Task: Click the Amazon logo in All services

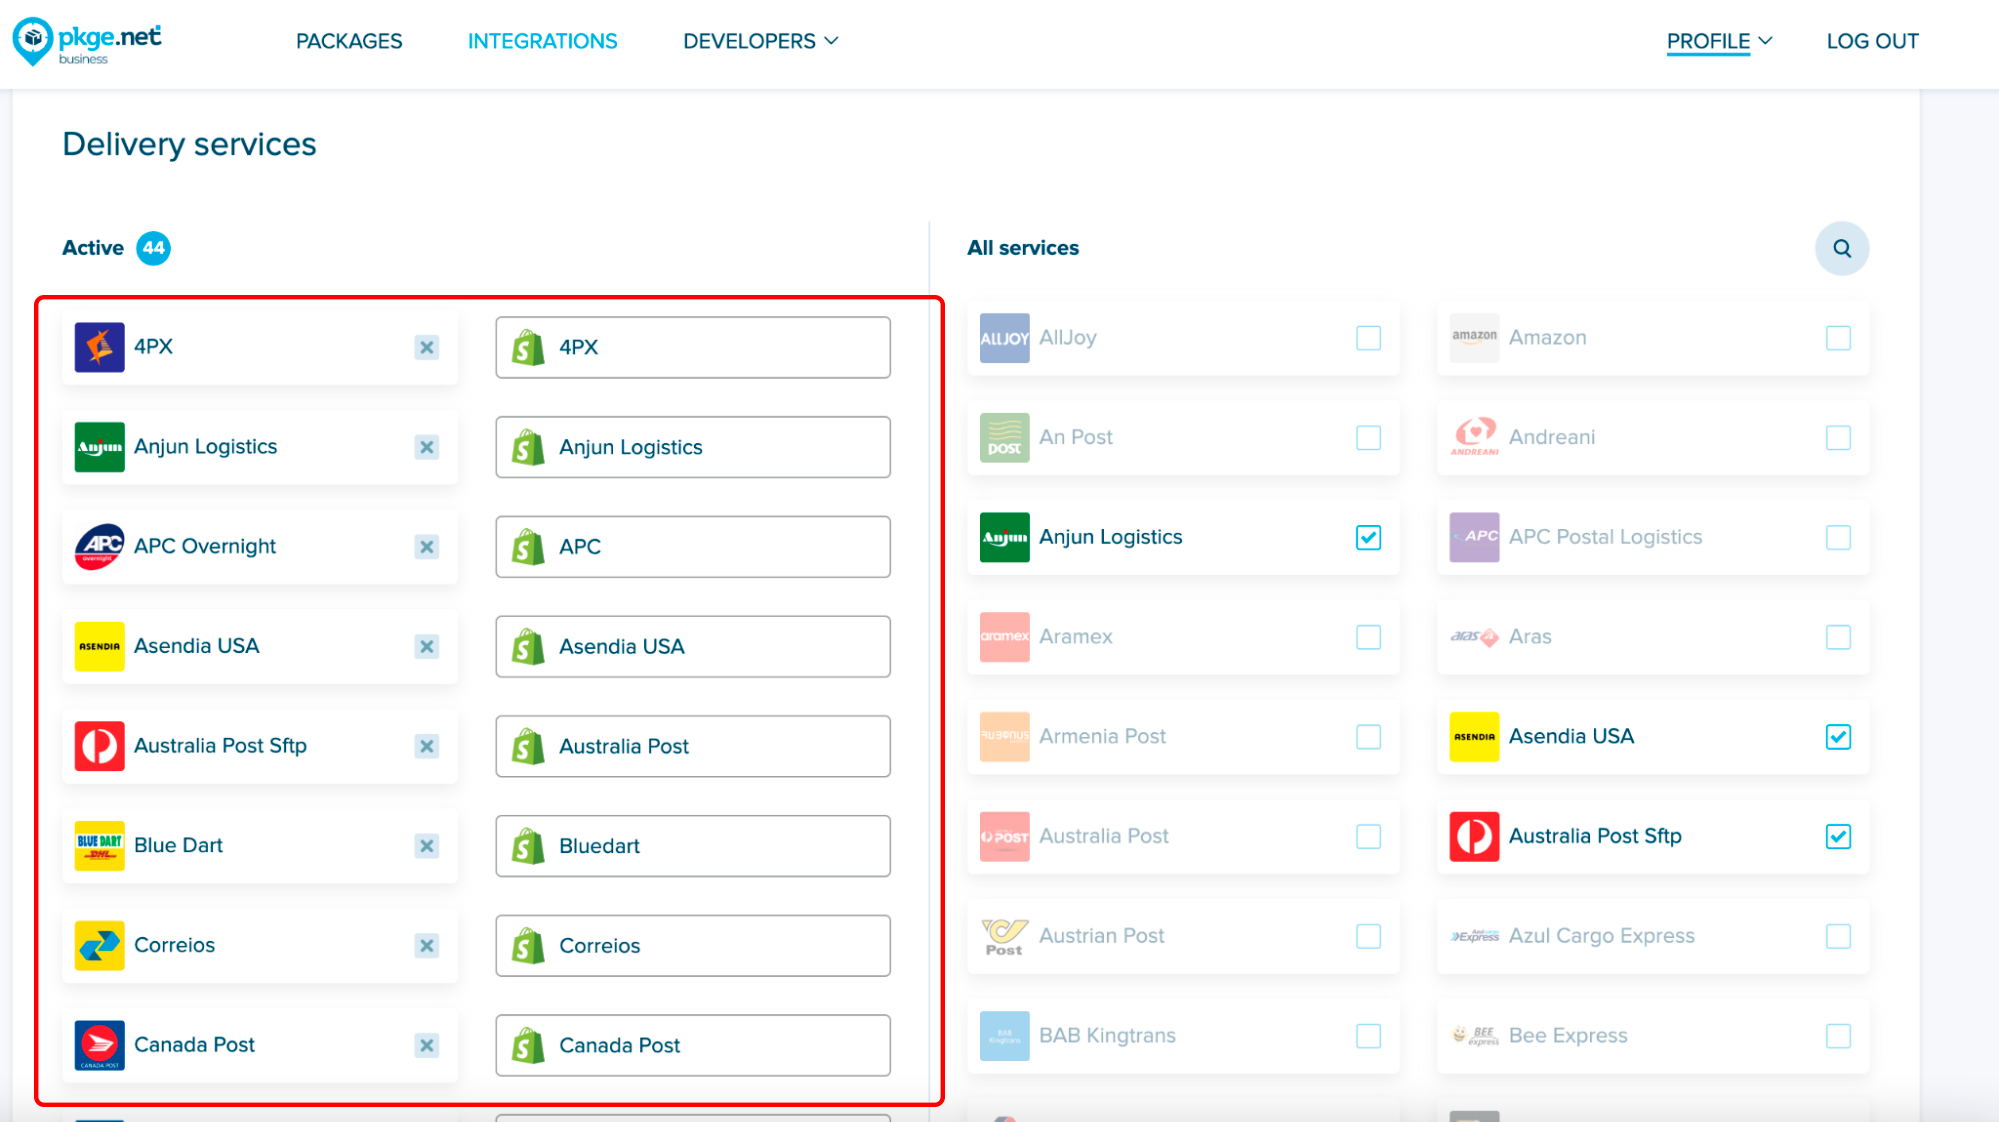Action: tap(1474, 337)
